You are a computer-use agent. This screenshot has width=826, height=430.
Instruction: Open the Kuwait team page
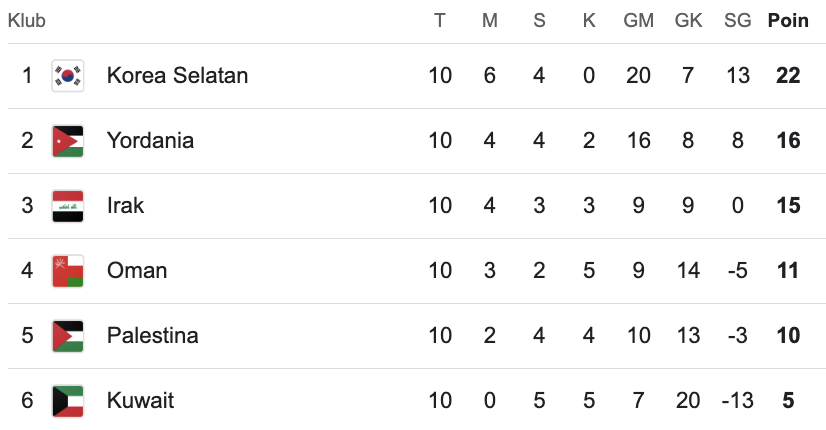point(140,401)
